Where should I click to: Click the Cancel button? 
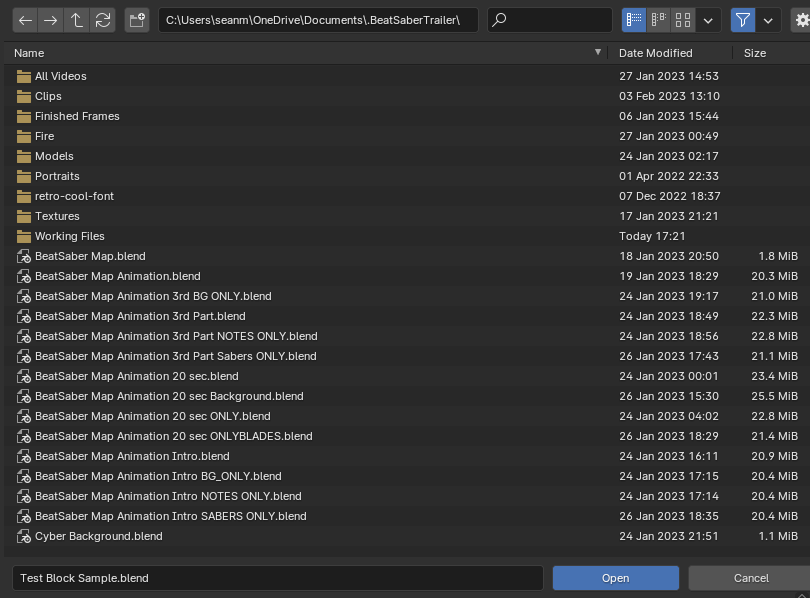(x=751, y=578)
